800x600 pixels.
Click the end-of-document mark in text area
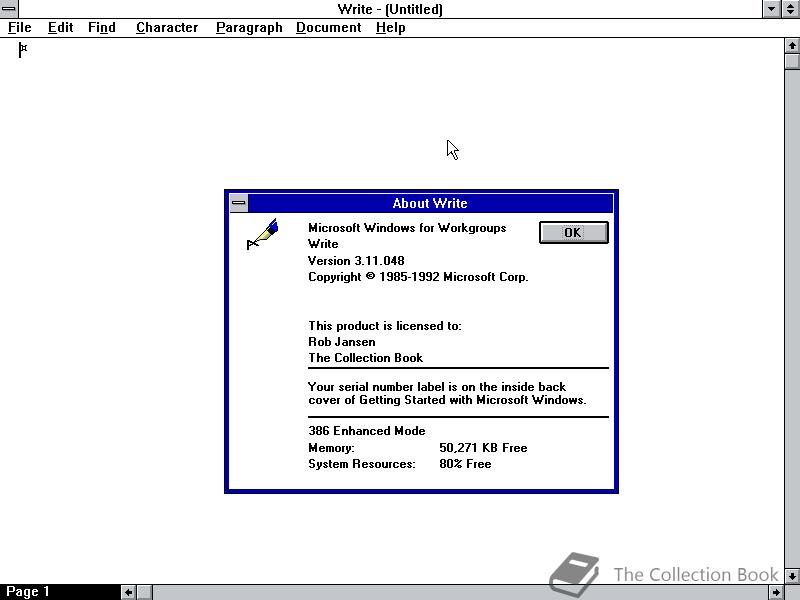coord(22,49)
